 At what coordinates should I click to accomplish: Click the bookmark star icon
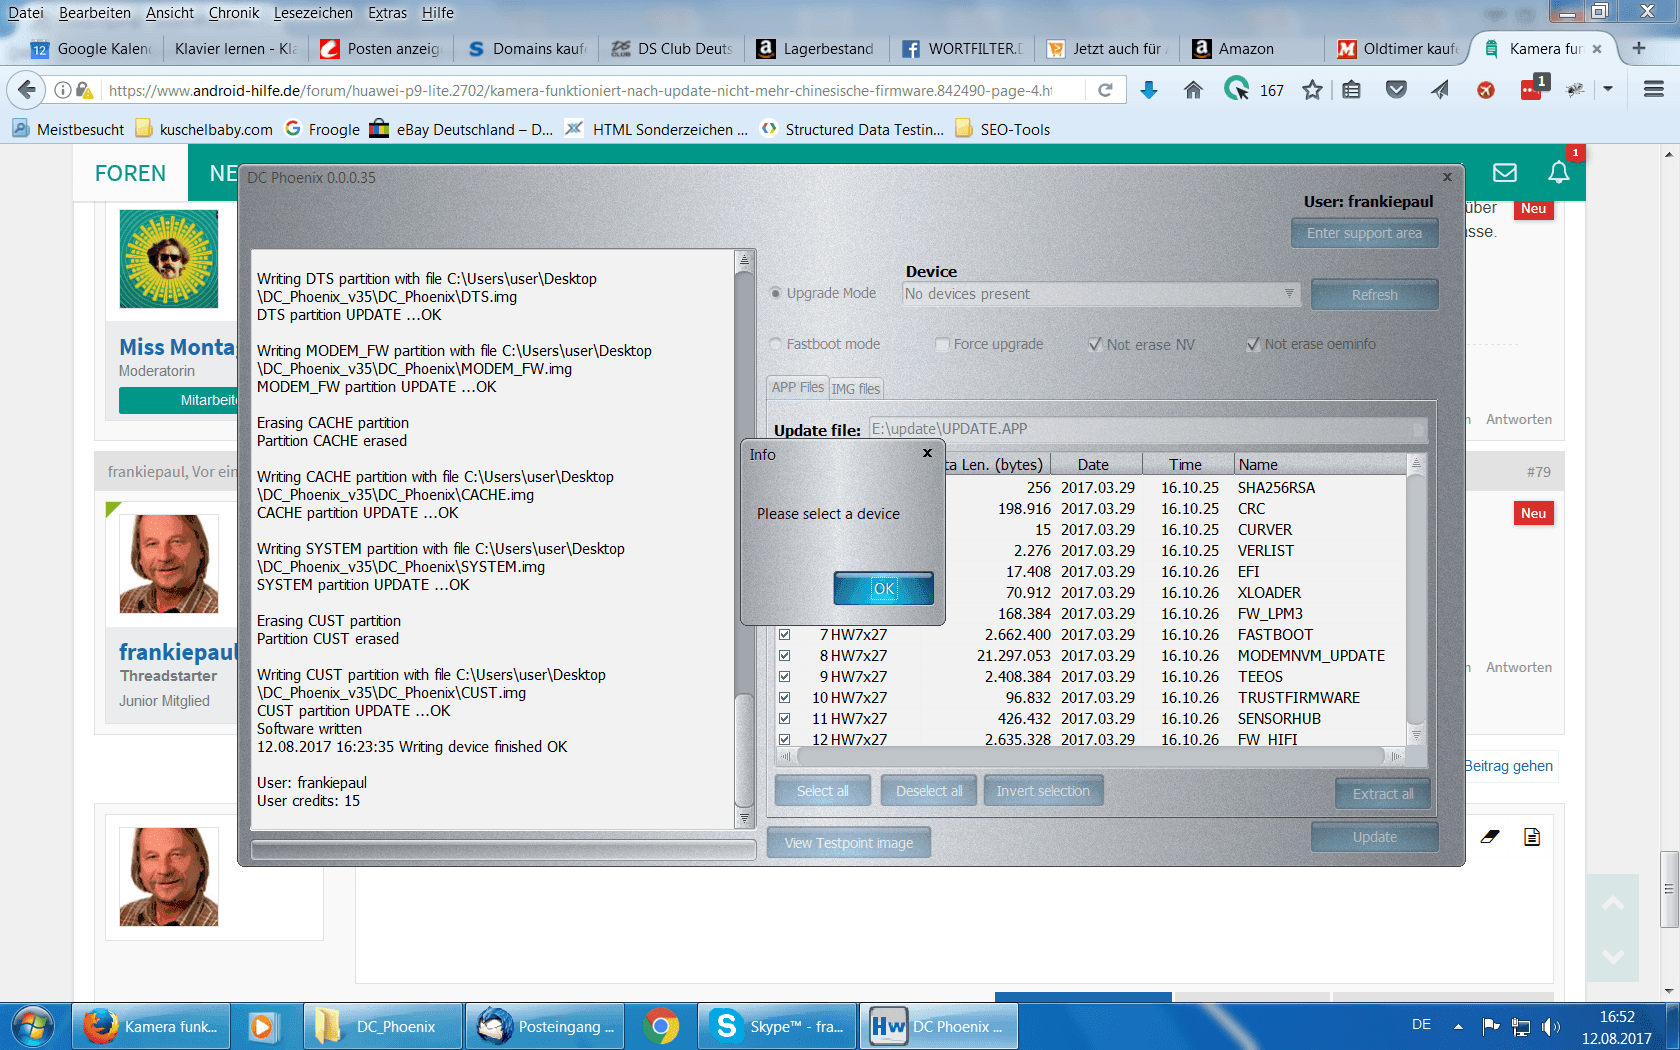point(1312,90)
